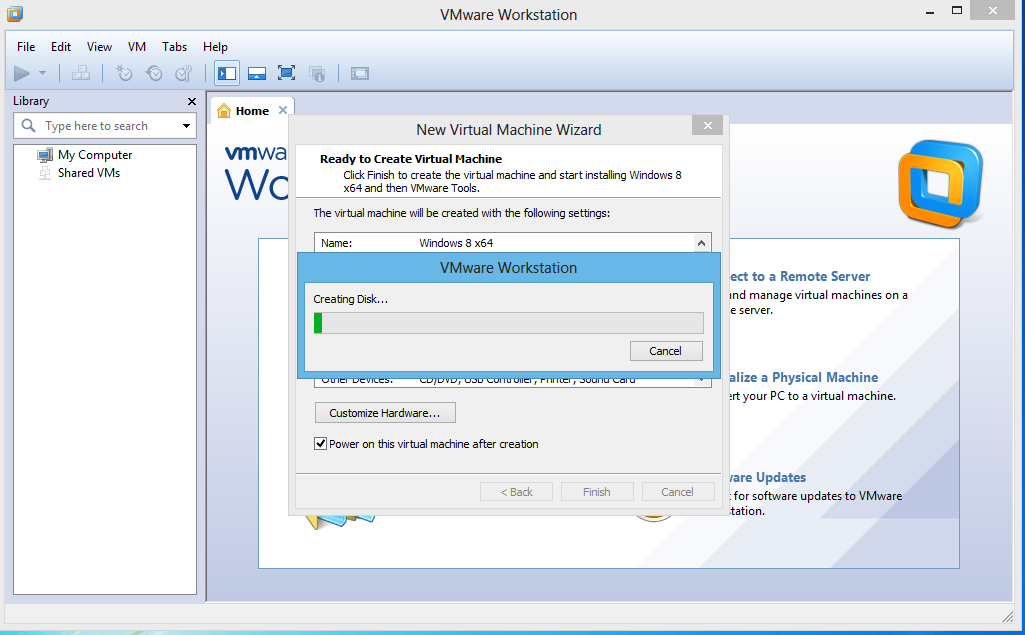Open the Edit menu

click(61, 47)
